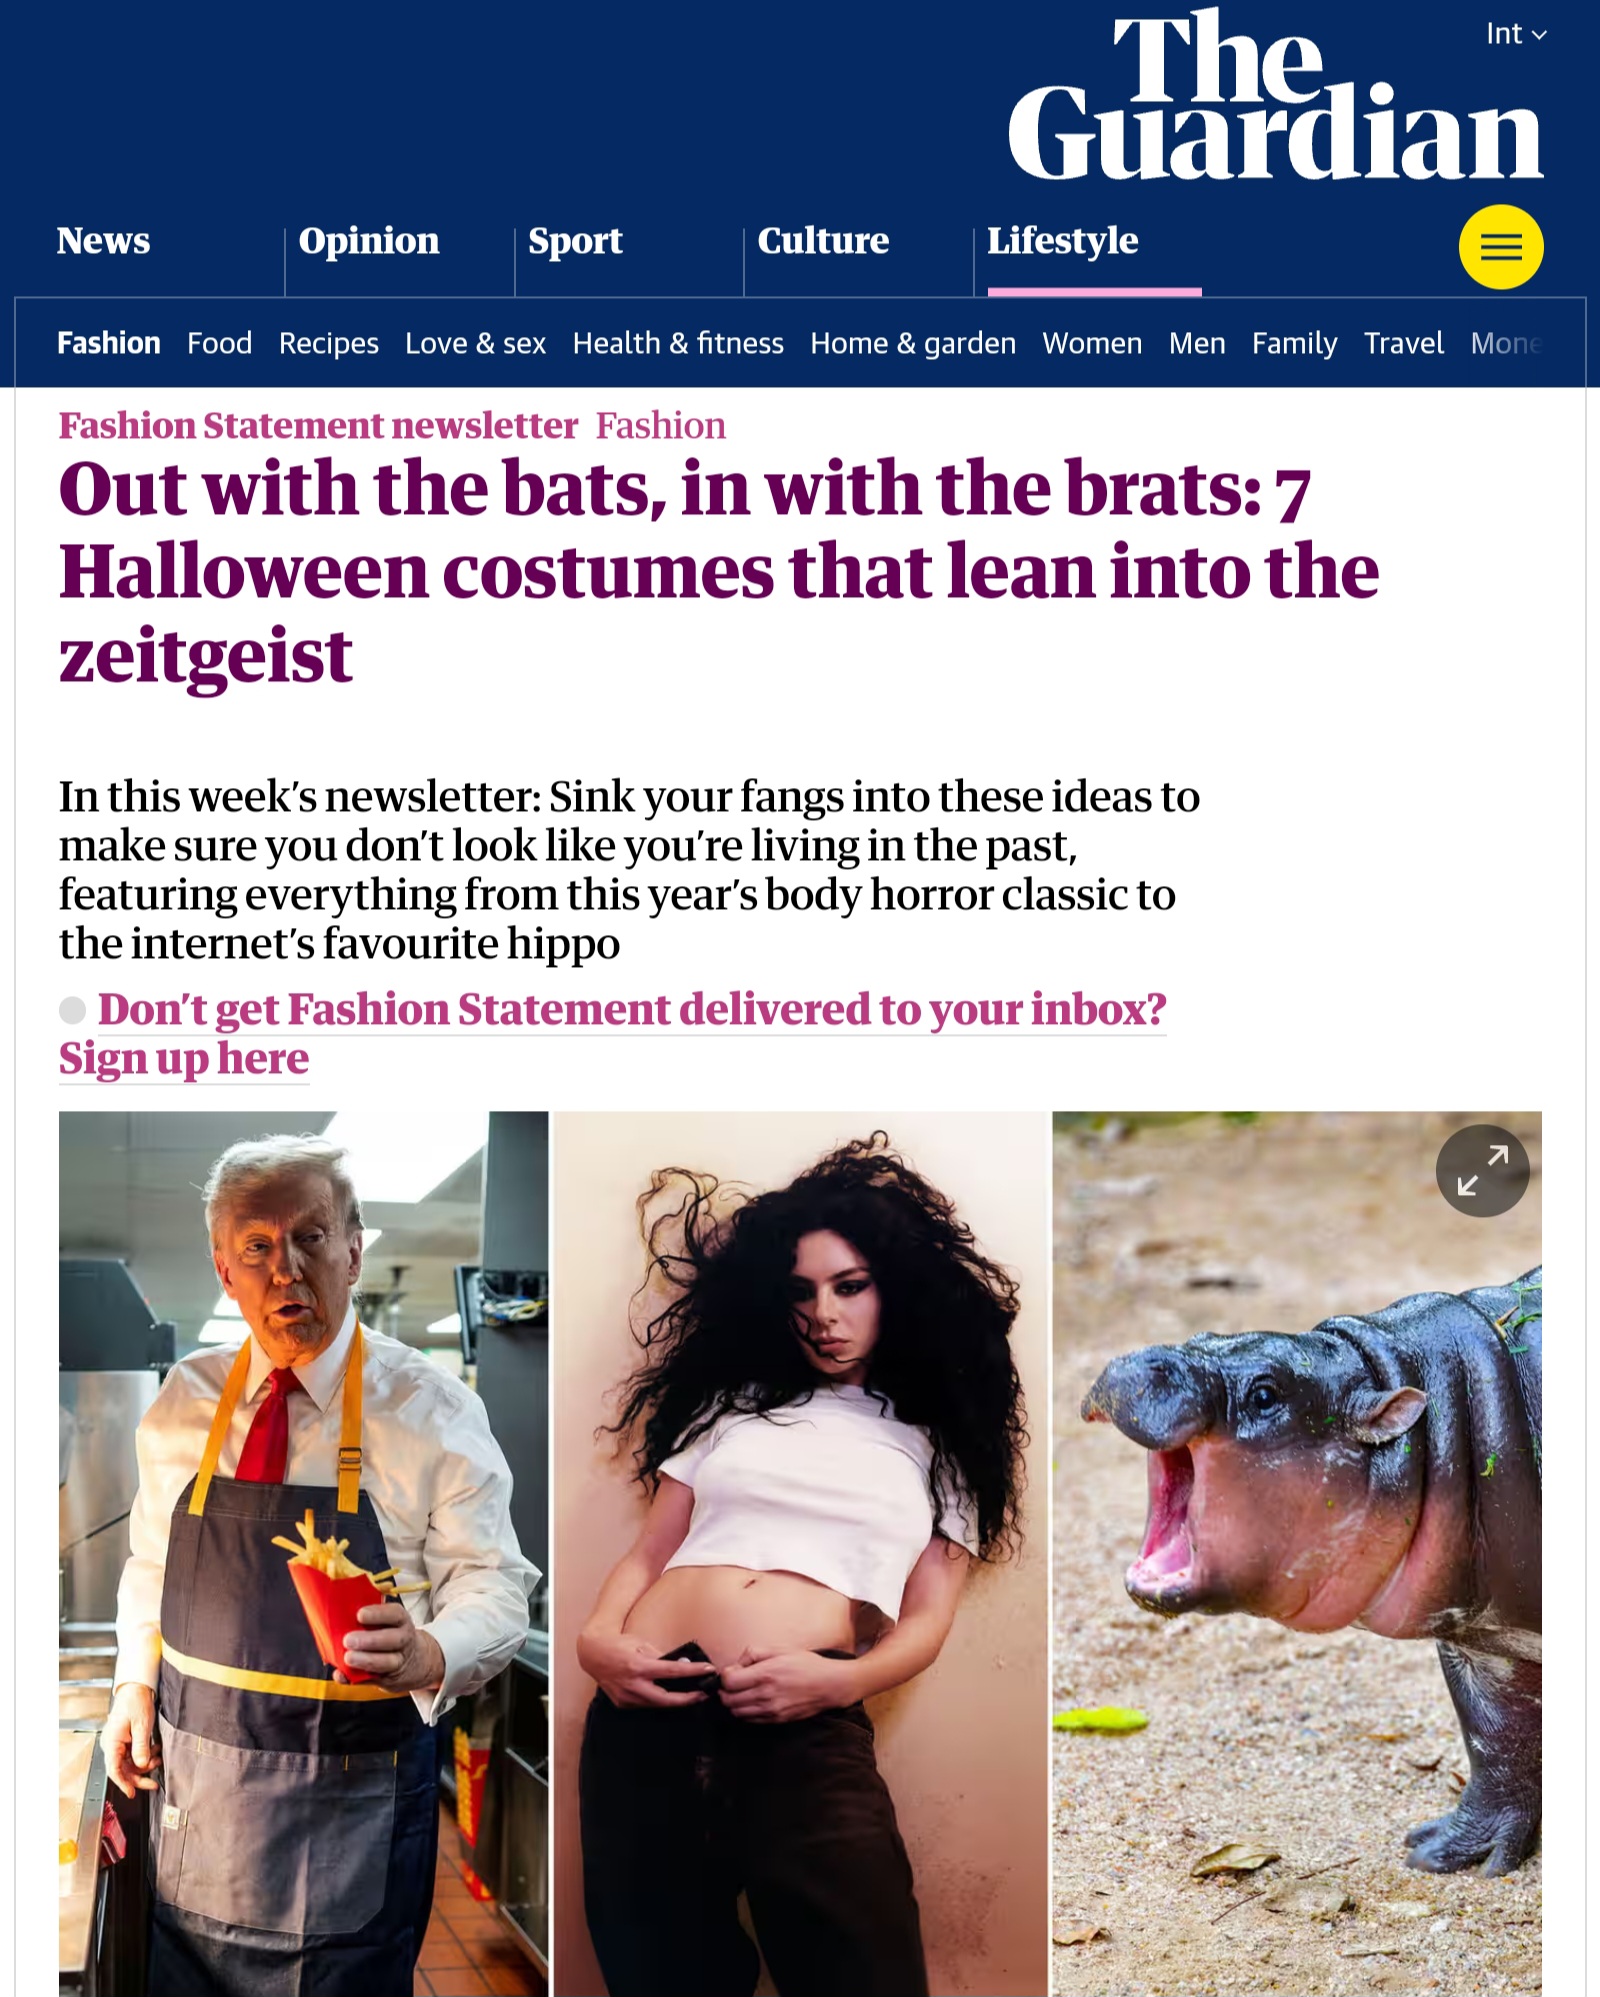This screenshot has width=1600, height=1997.
Task: Open Home & garden subsection
Action: [913, 343]
